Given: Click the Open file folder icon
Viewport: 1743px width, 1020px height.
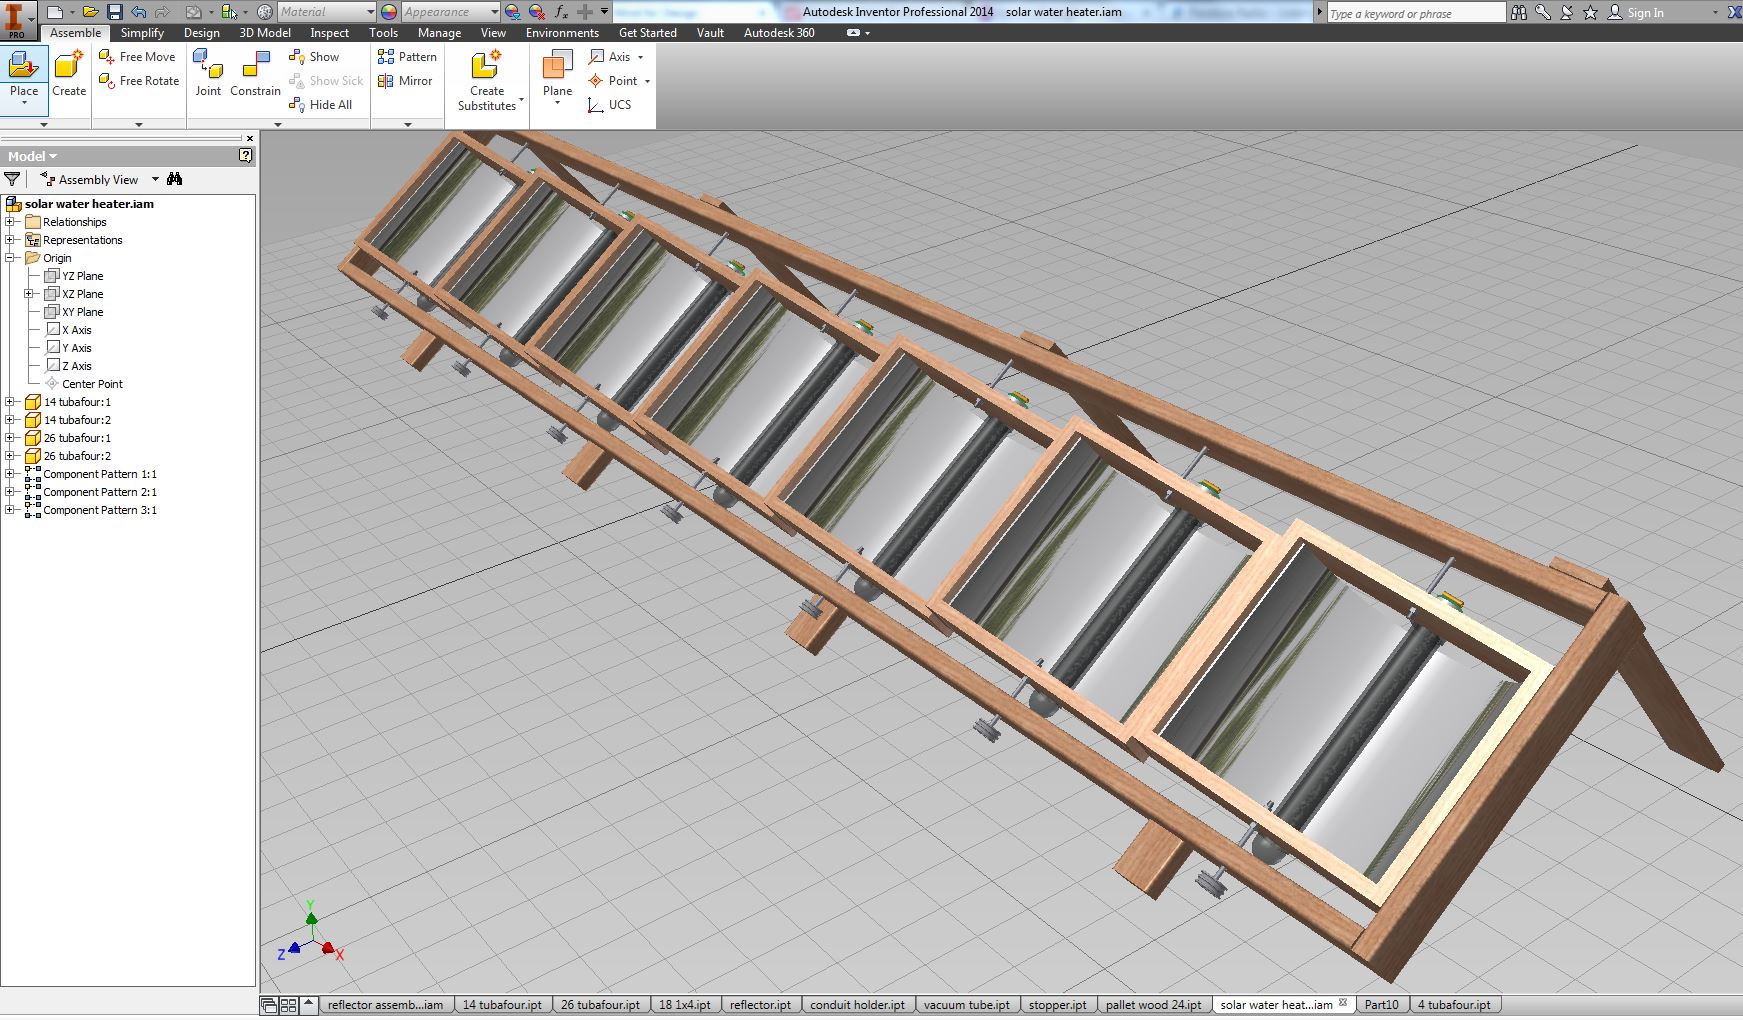Looking at the screenshot, I should pos(90,12).
